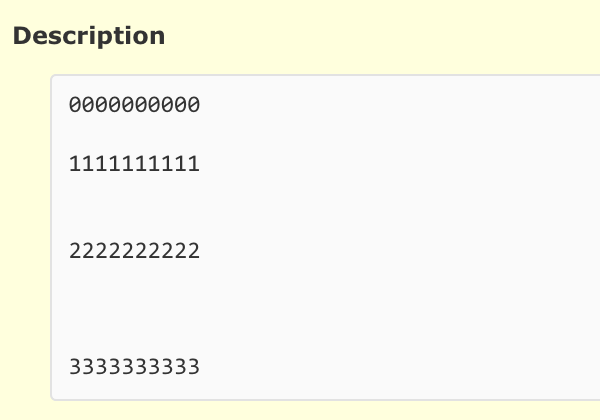Place the cursor on the last zero digit
Image resolution: width=600 pixels, height=420 pixels.
coord(193,104)
